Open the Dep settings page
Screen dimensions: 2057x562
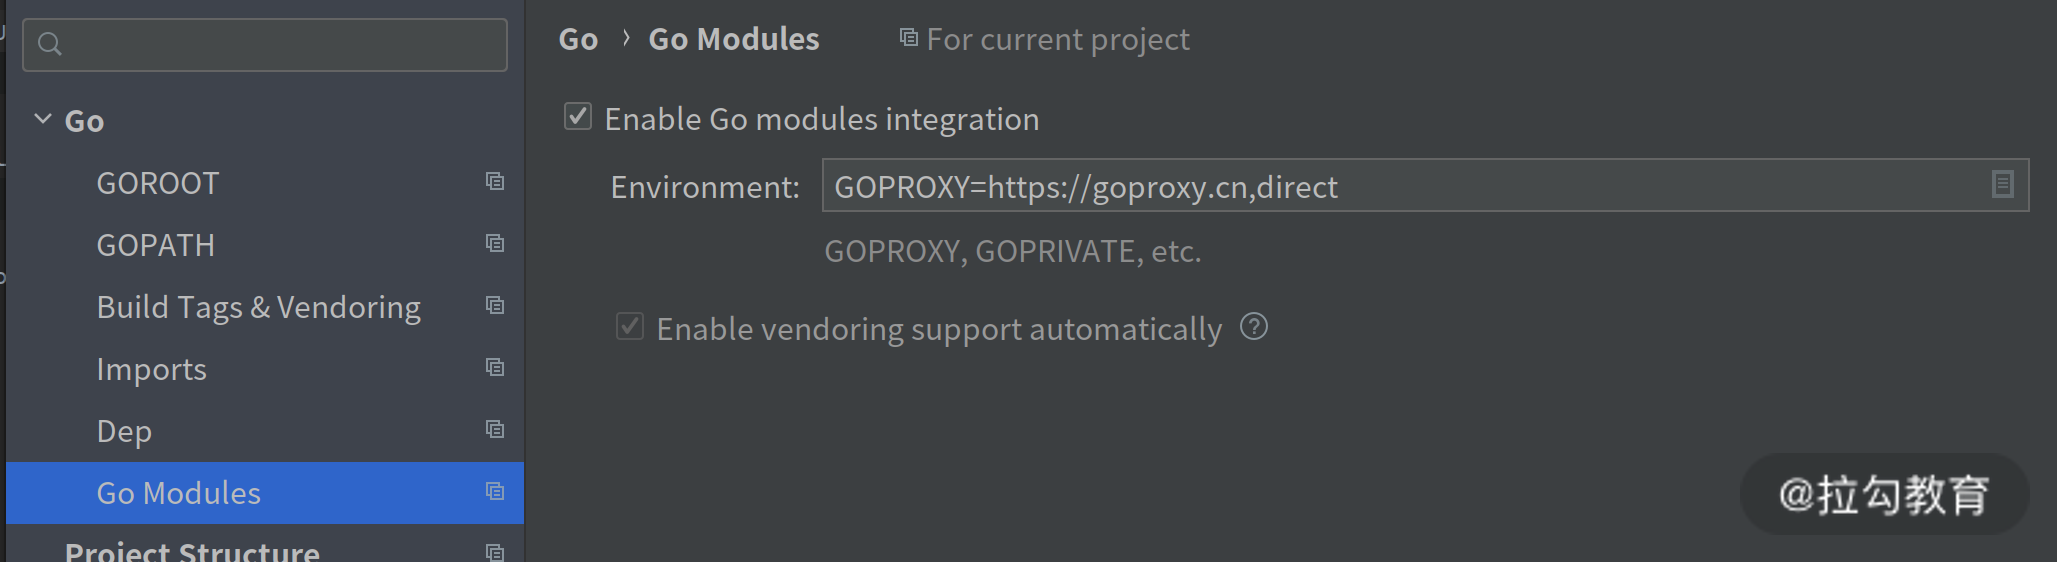coord(124,431)
